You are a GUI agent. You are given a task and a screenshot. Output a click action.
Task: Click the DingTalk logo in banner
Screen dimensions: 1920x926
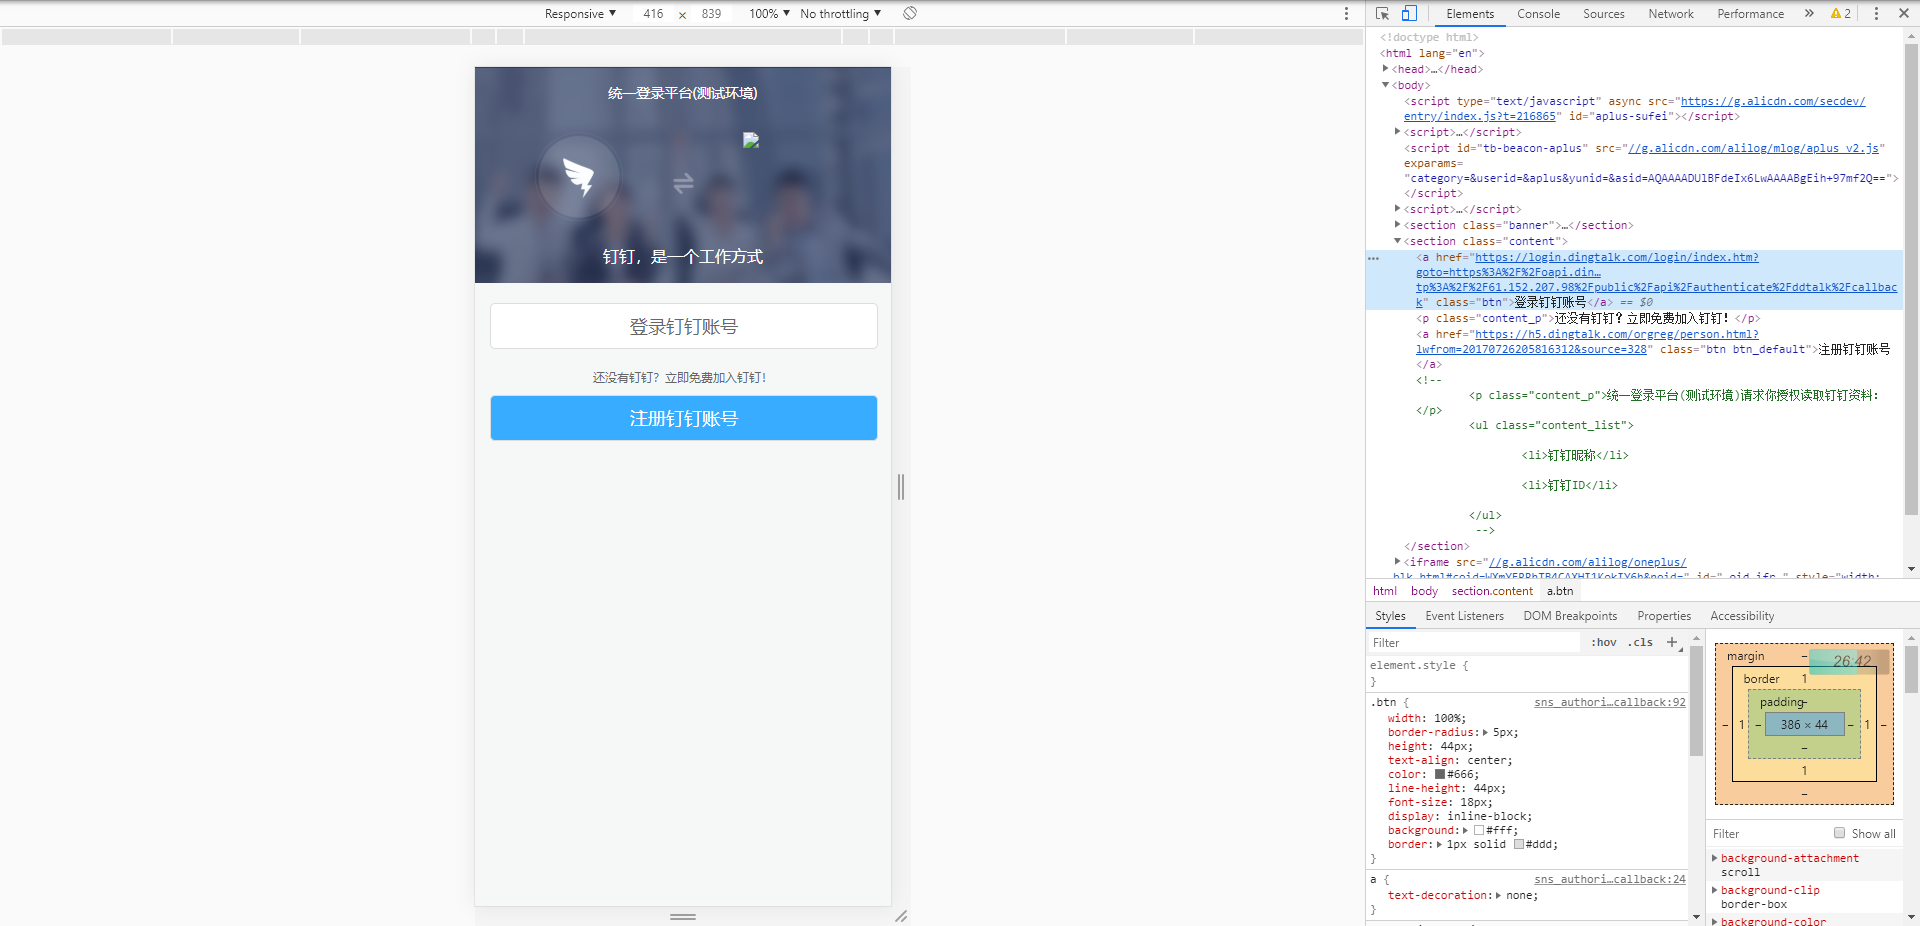579,177
